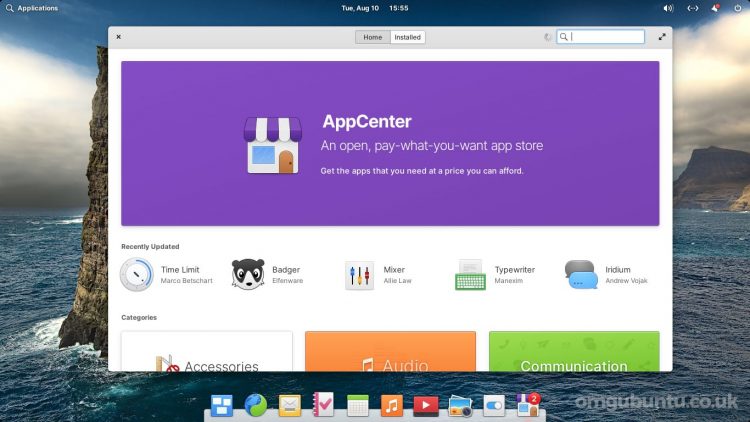
Task: Open the Communication category card
Action: click(x=574, y=351)
